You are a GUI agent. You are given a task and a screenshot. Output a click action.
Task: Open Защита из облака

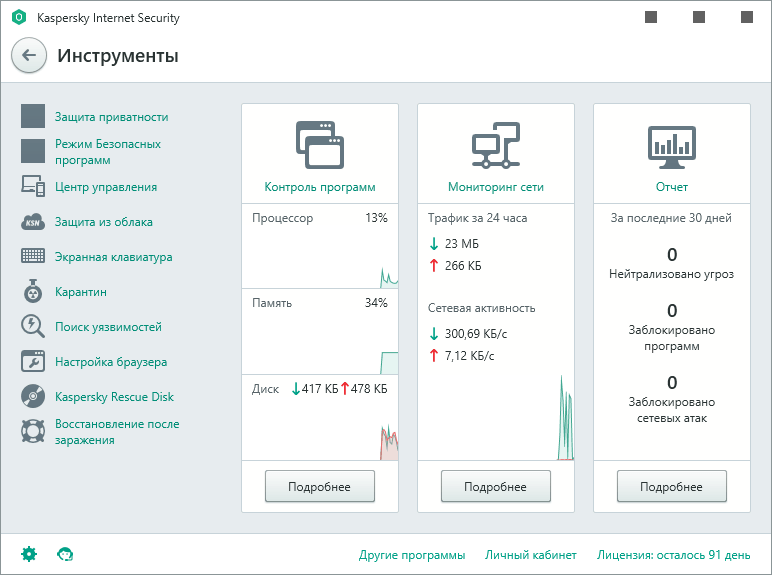pyautogui.click(x=104, y=222)
